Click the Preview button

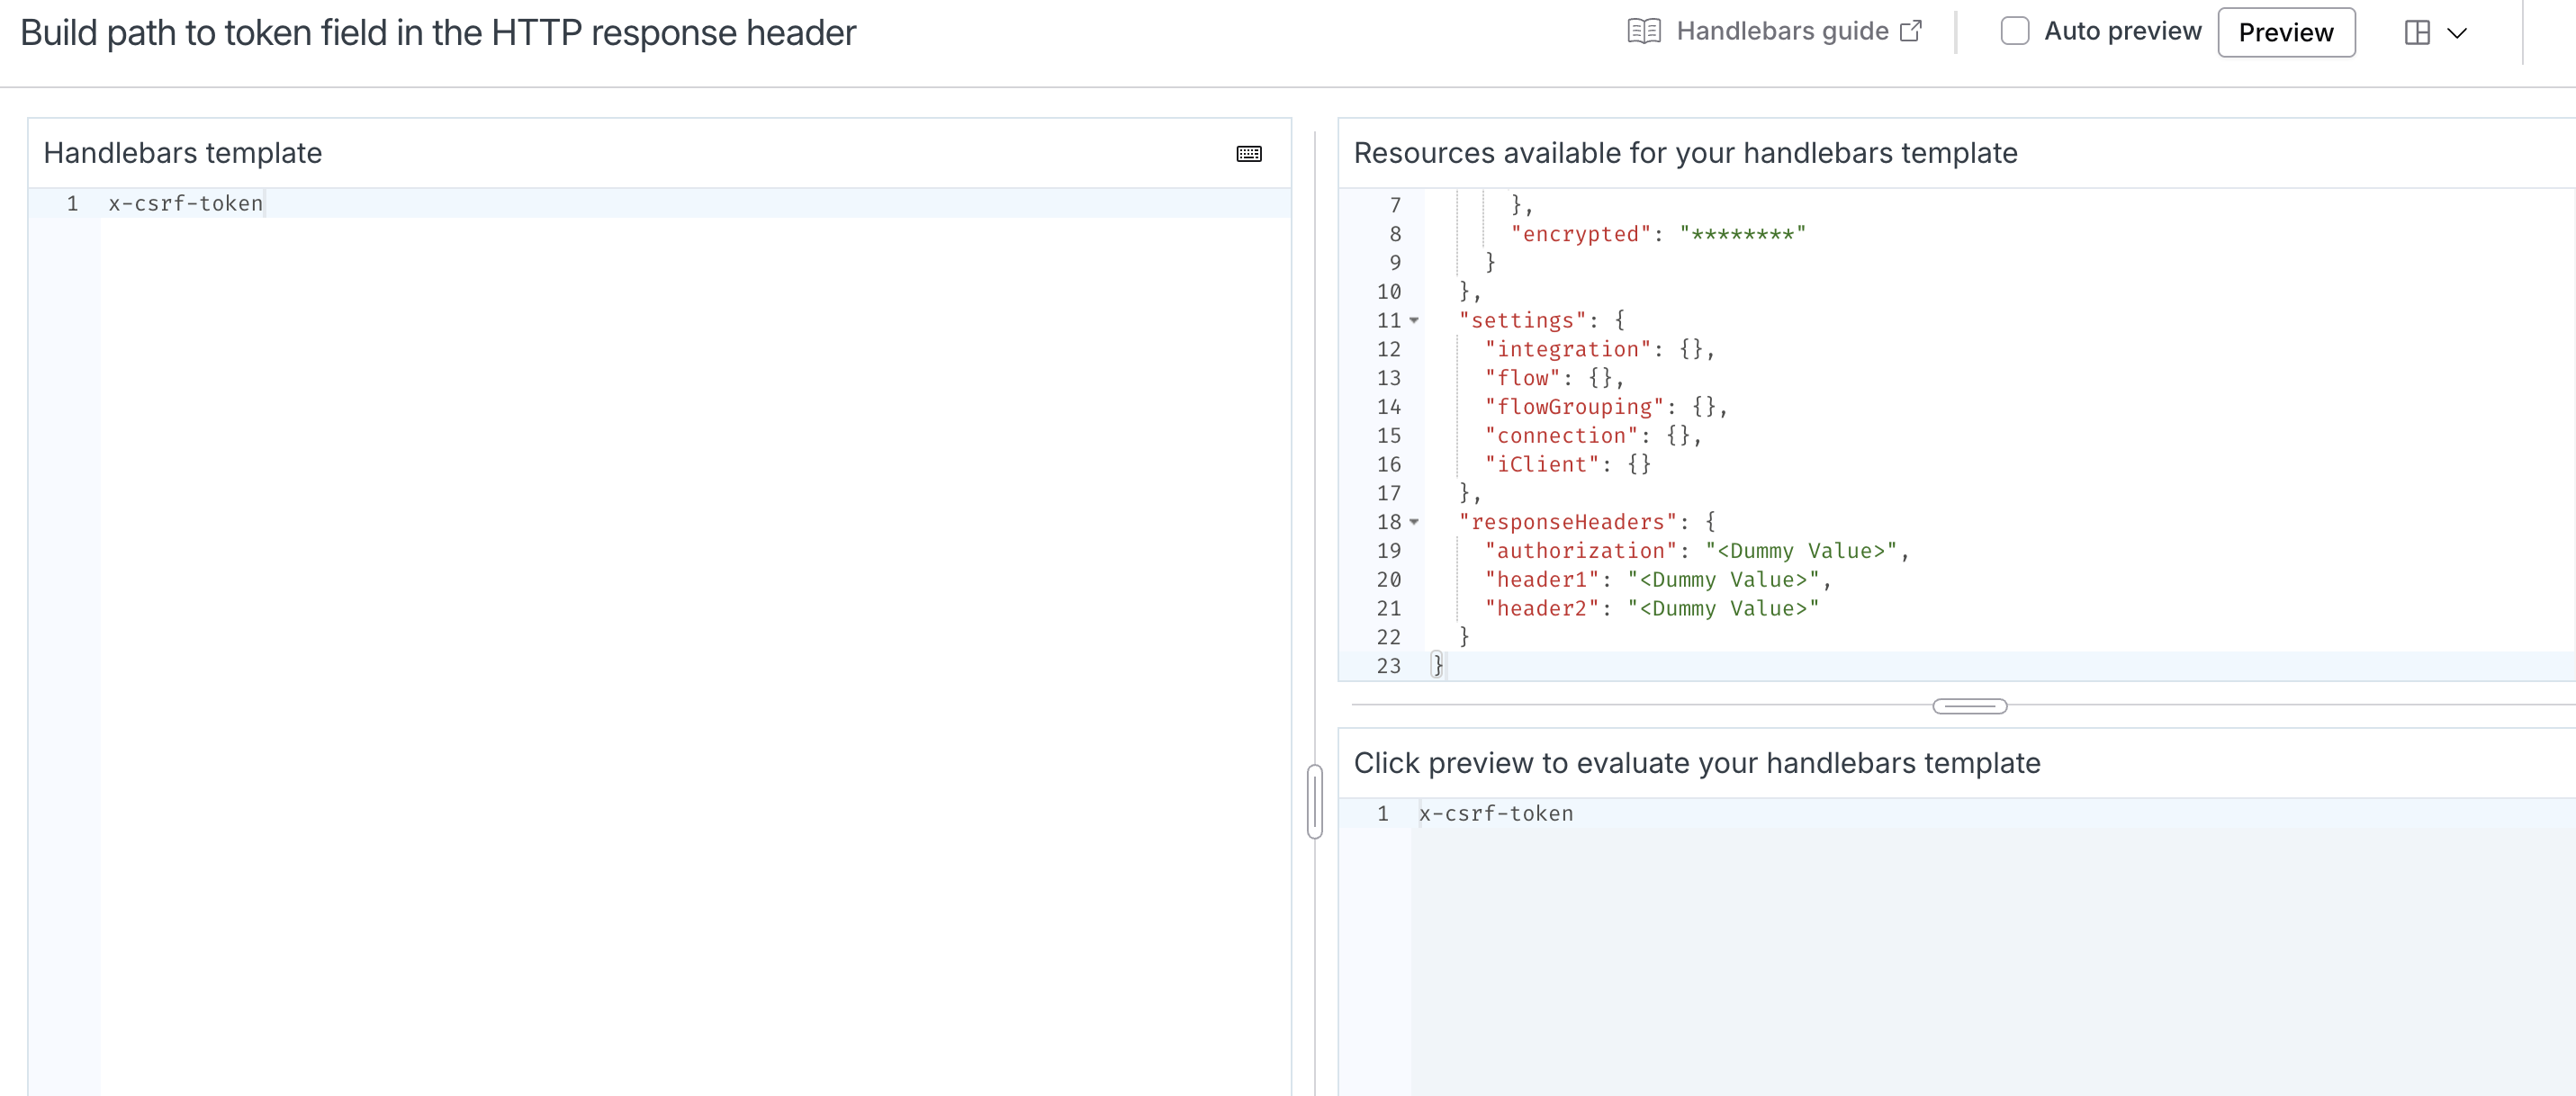click(x=2285, y=33)
